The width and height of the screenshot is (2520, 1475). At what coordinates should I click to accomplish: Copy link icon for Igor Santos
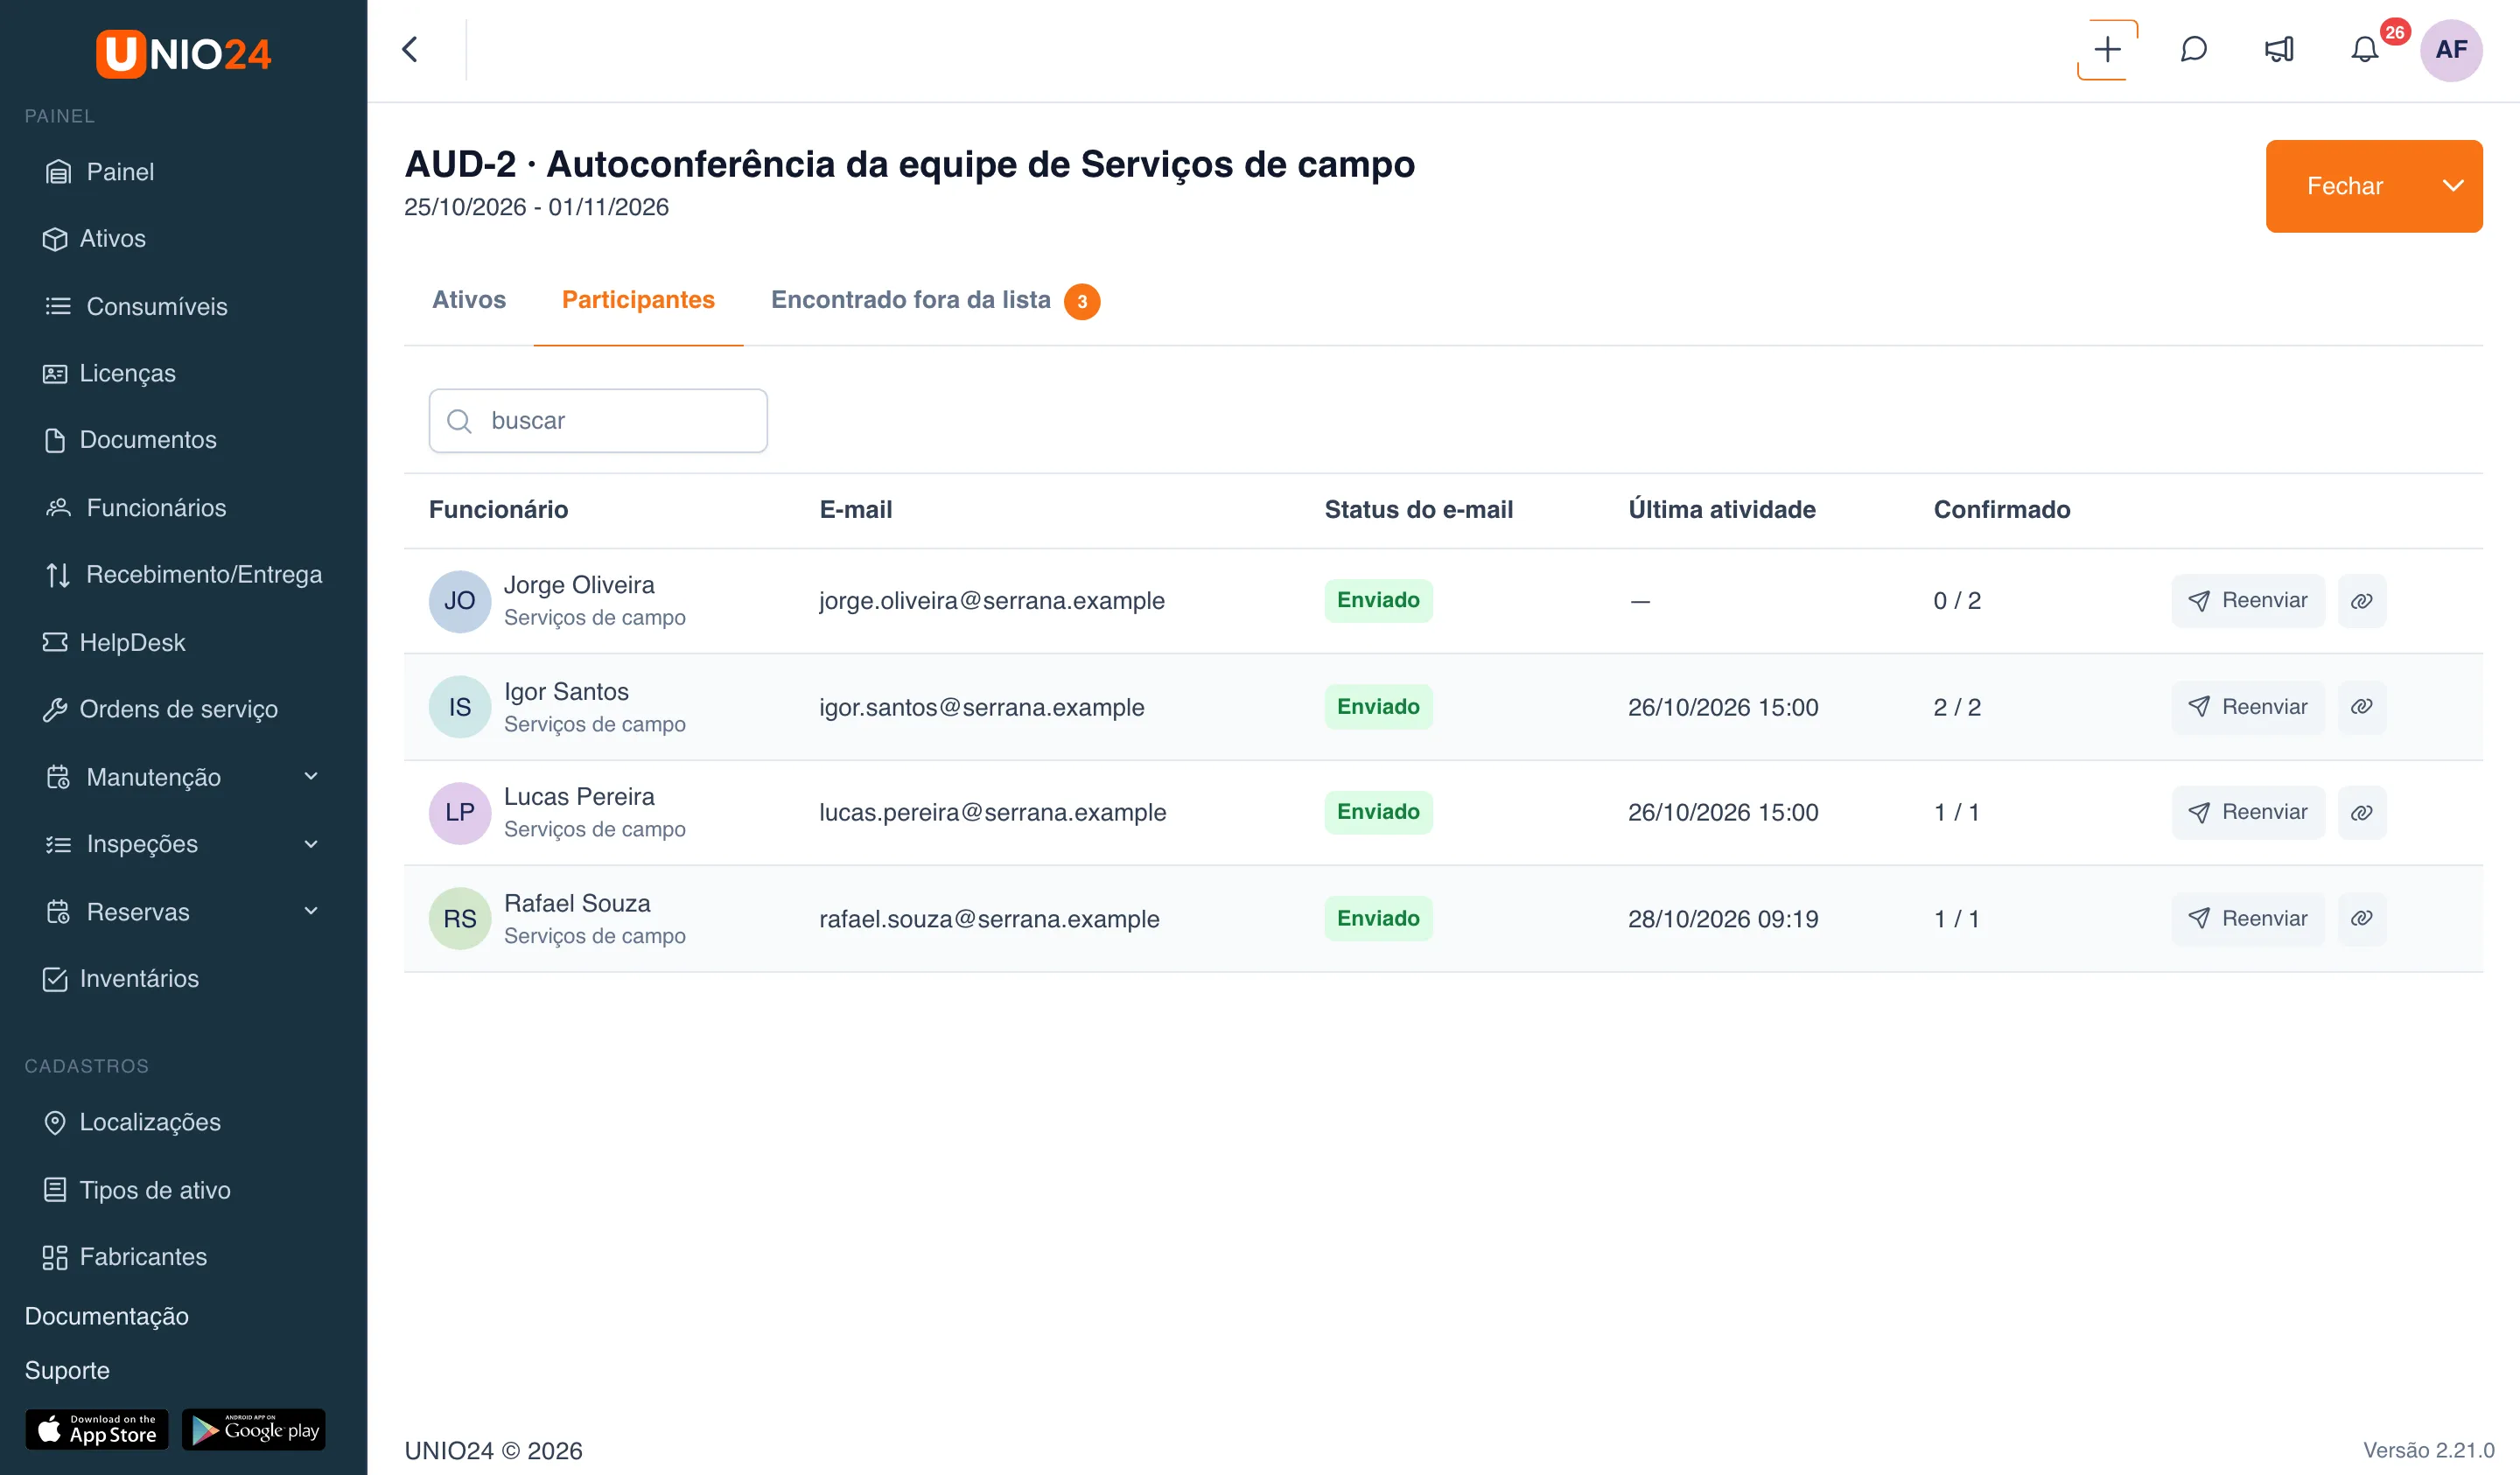(x=2361, y=707)
